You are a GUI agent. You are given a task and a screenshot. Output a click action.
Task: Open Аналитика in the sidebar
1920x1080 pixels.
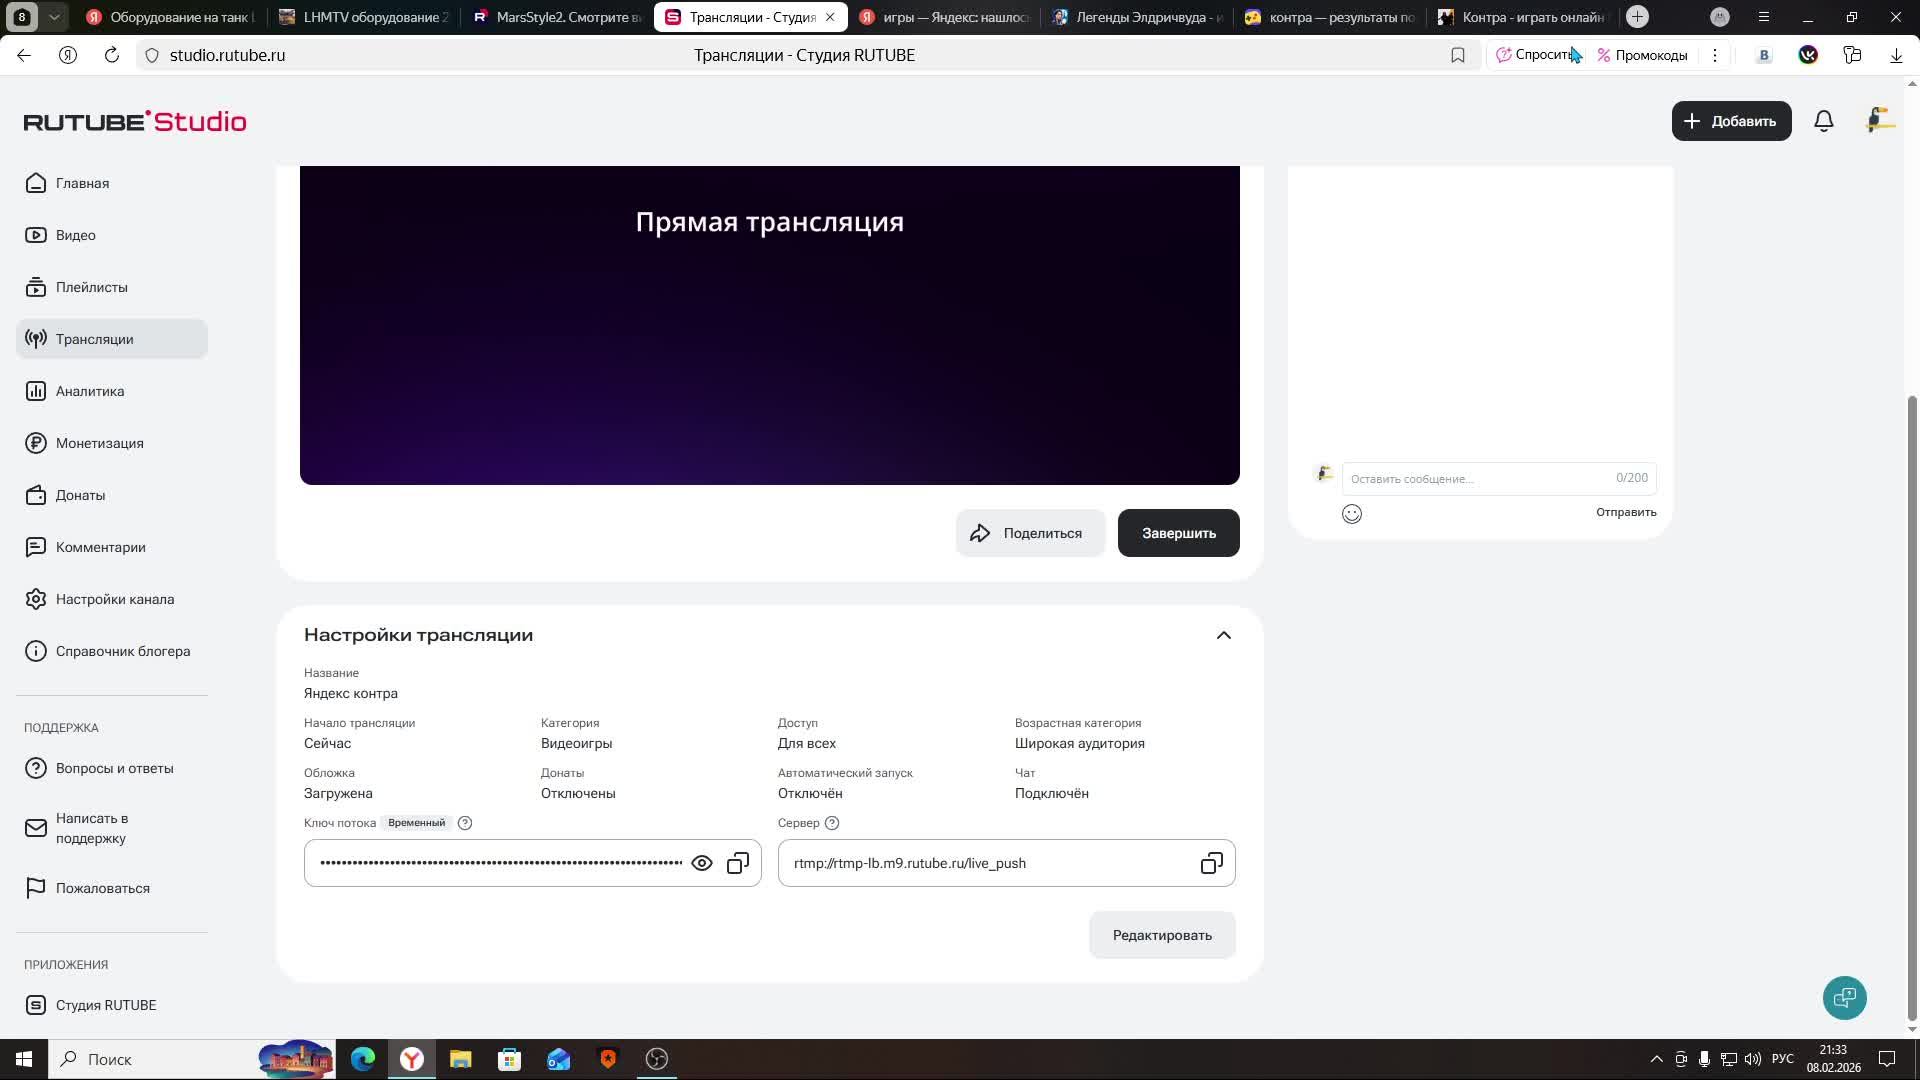[90, 391]
